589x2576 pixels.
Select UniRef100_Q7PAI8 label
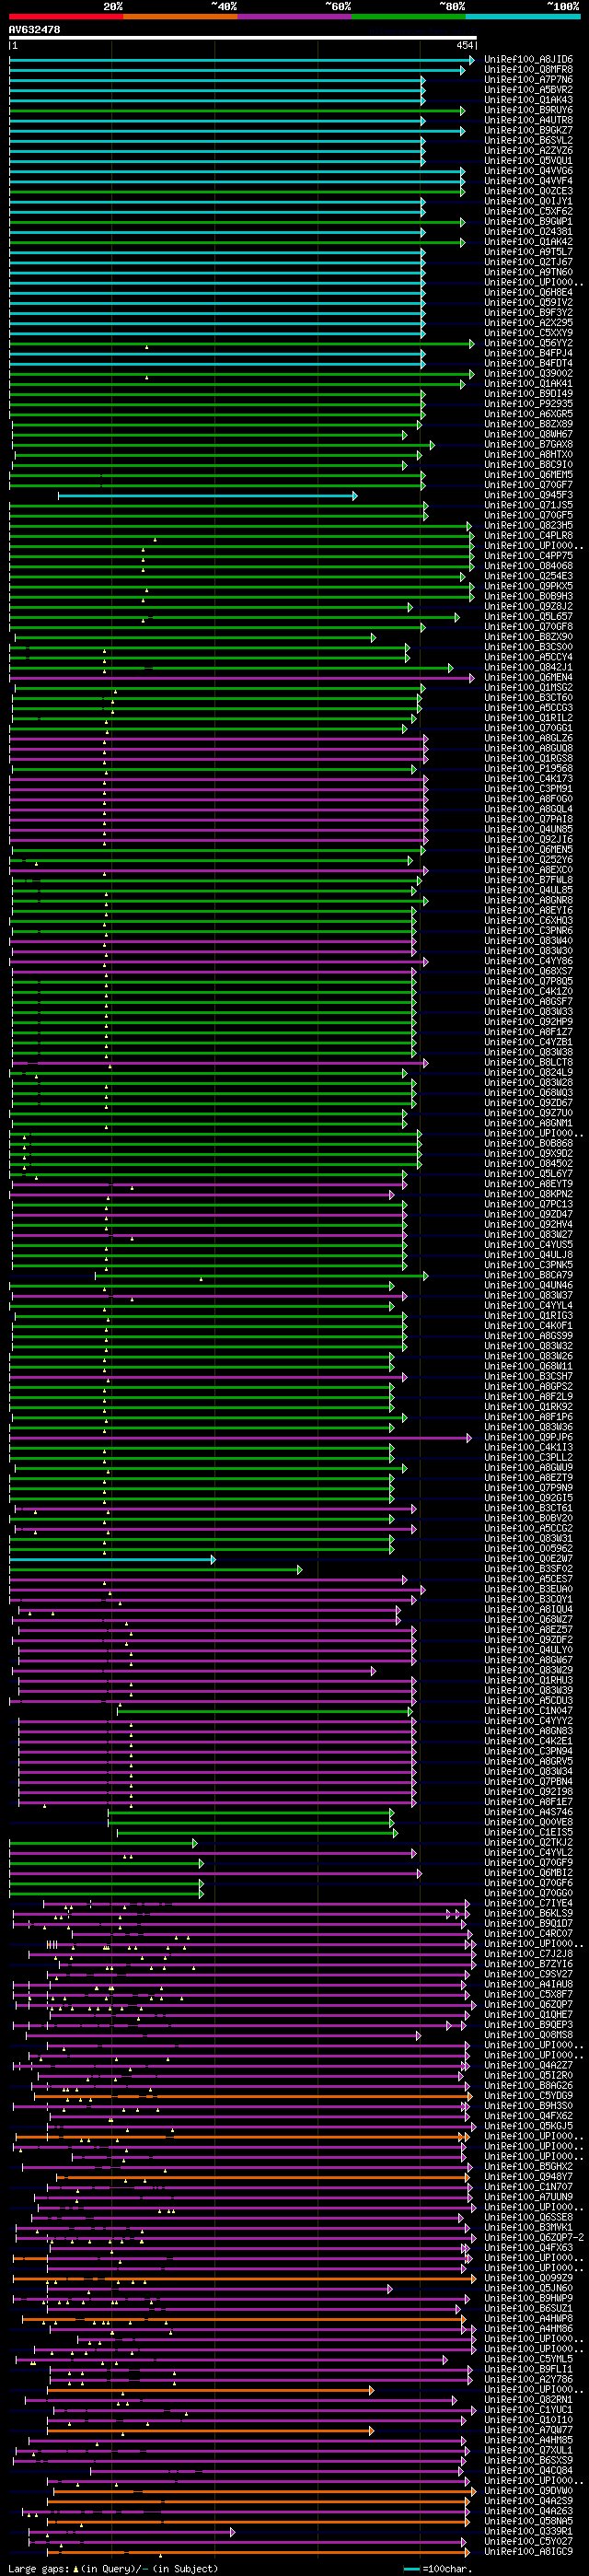[529, 819]
